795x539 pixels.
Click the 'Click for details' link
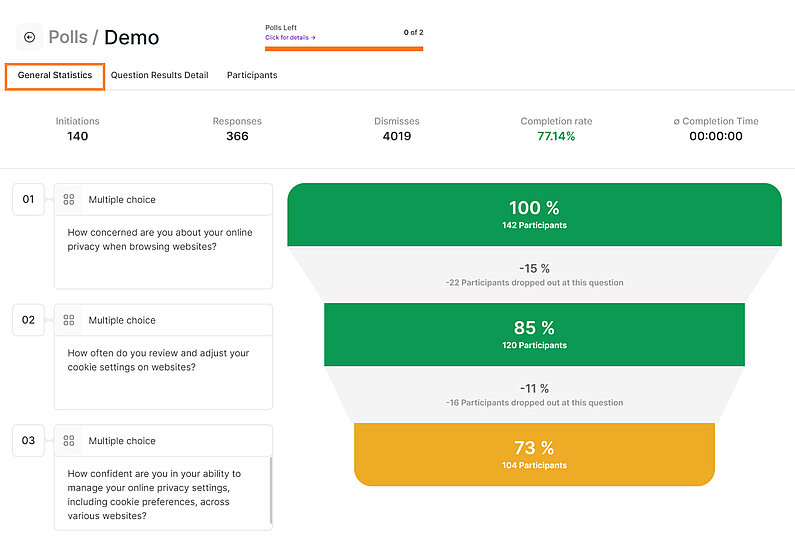(x=290, y=38)
